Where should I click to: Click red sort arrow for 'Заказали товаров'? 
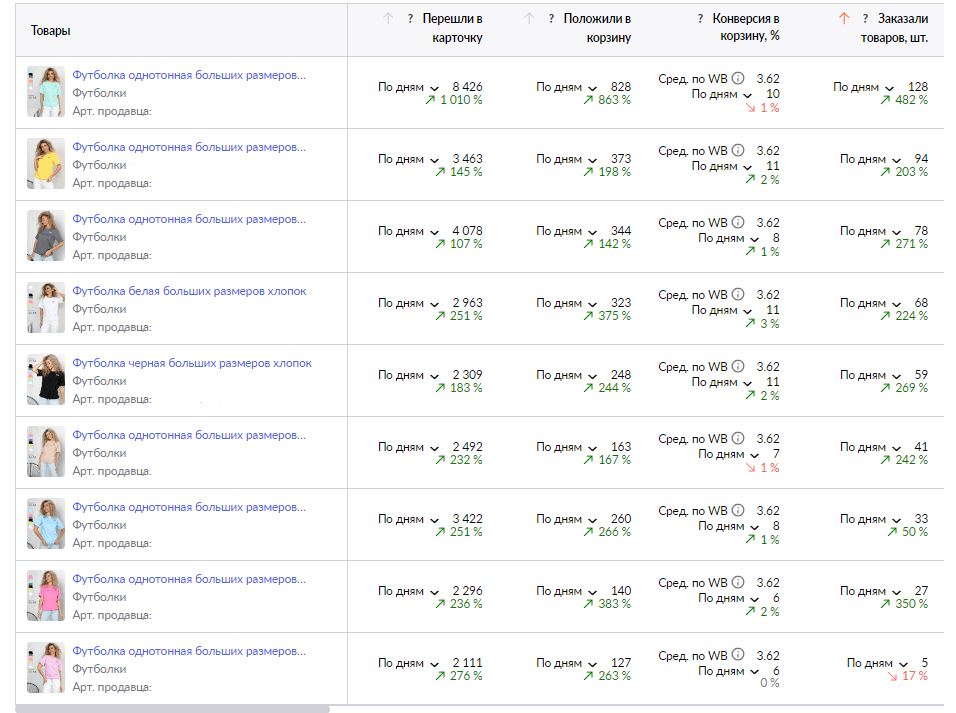844,19
